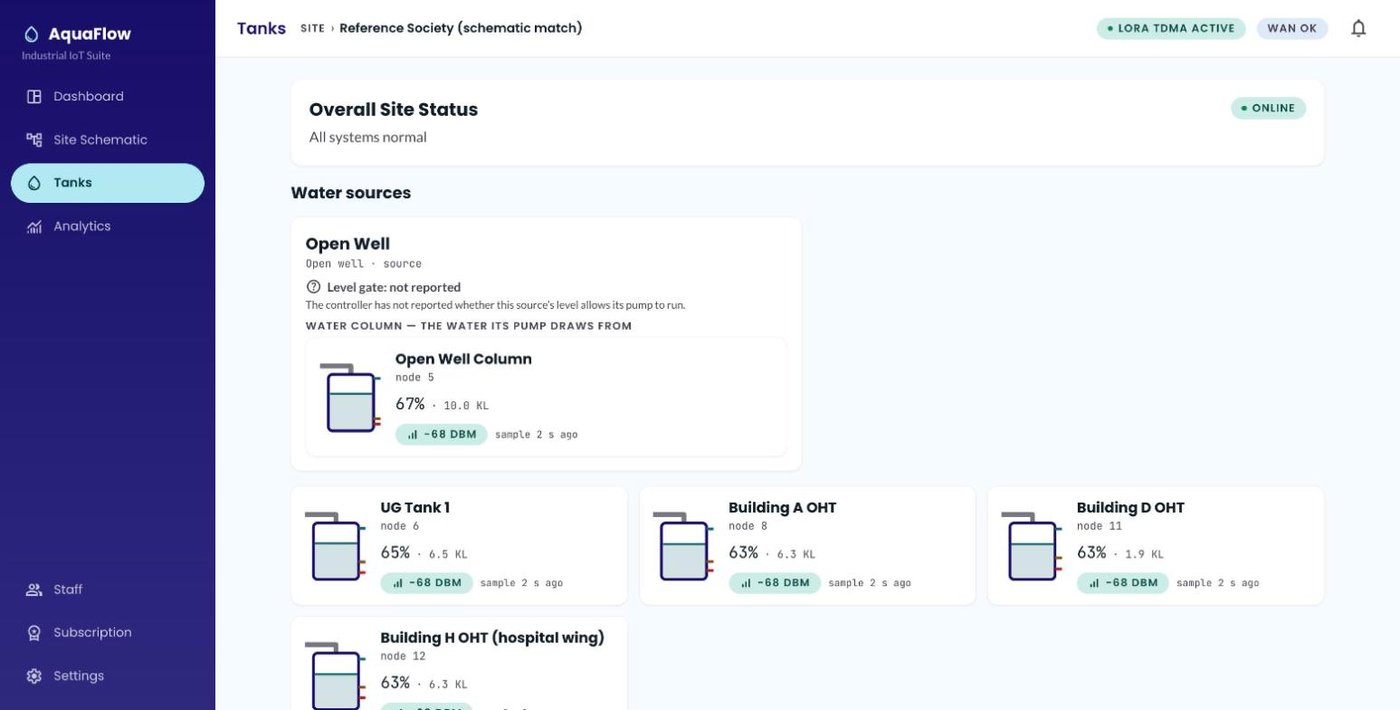Open the Subscription page
This screenshot has width=1400, height=710.
pyautogui.click(x=107, y=633)
